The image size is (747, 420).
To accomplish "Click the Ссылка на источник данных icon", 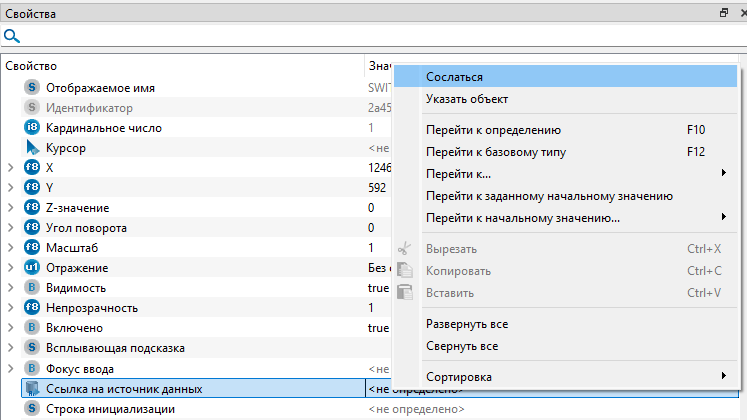I will point(31,389).
